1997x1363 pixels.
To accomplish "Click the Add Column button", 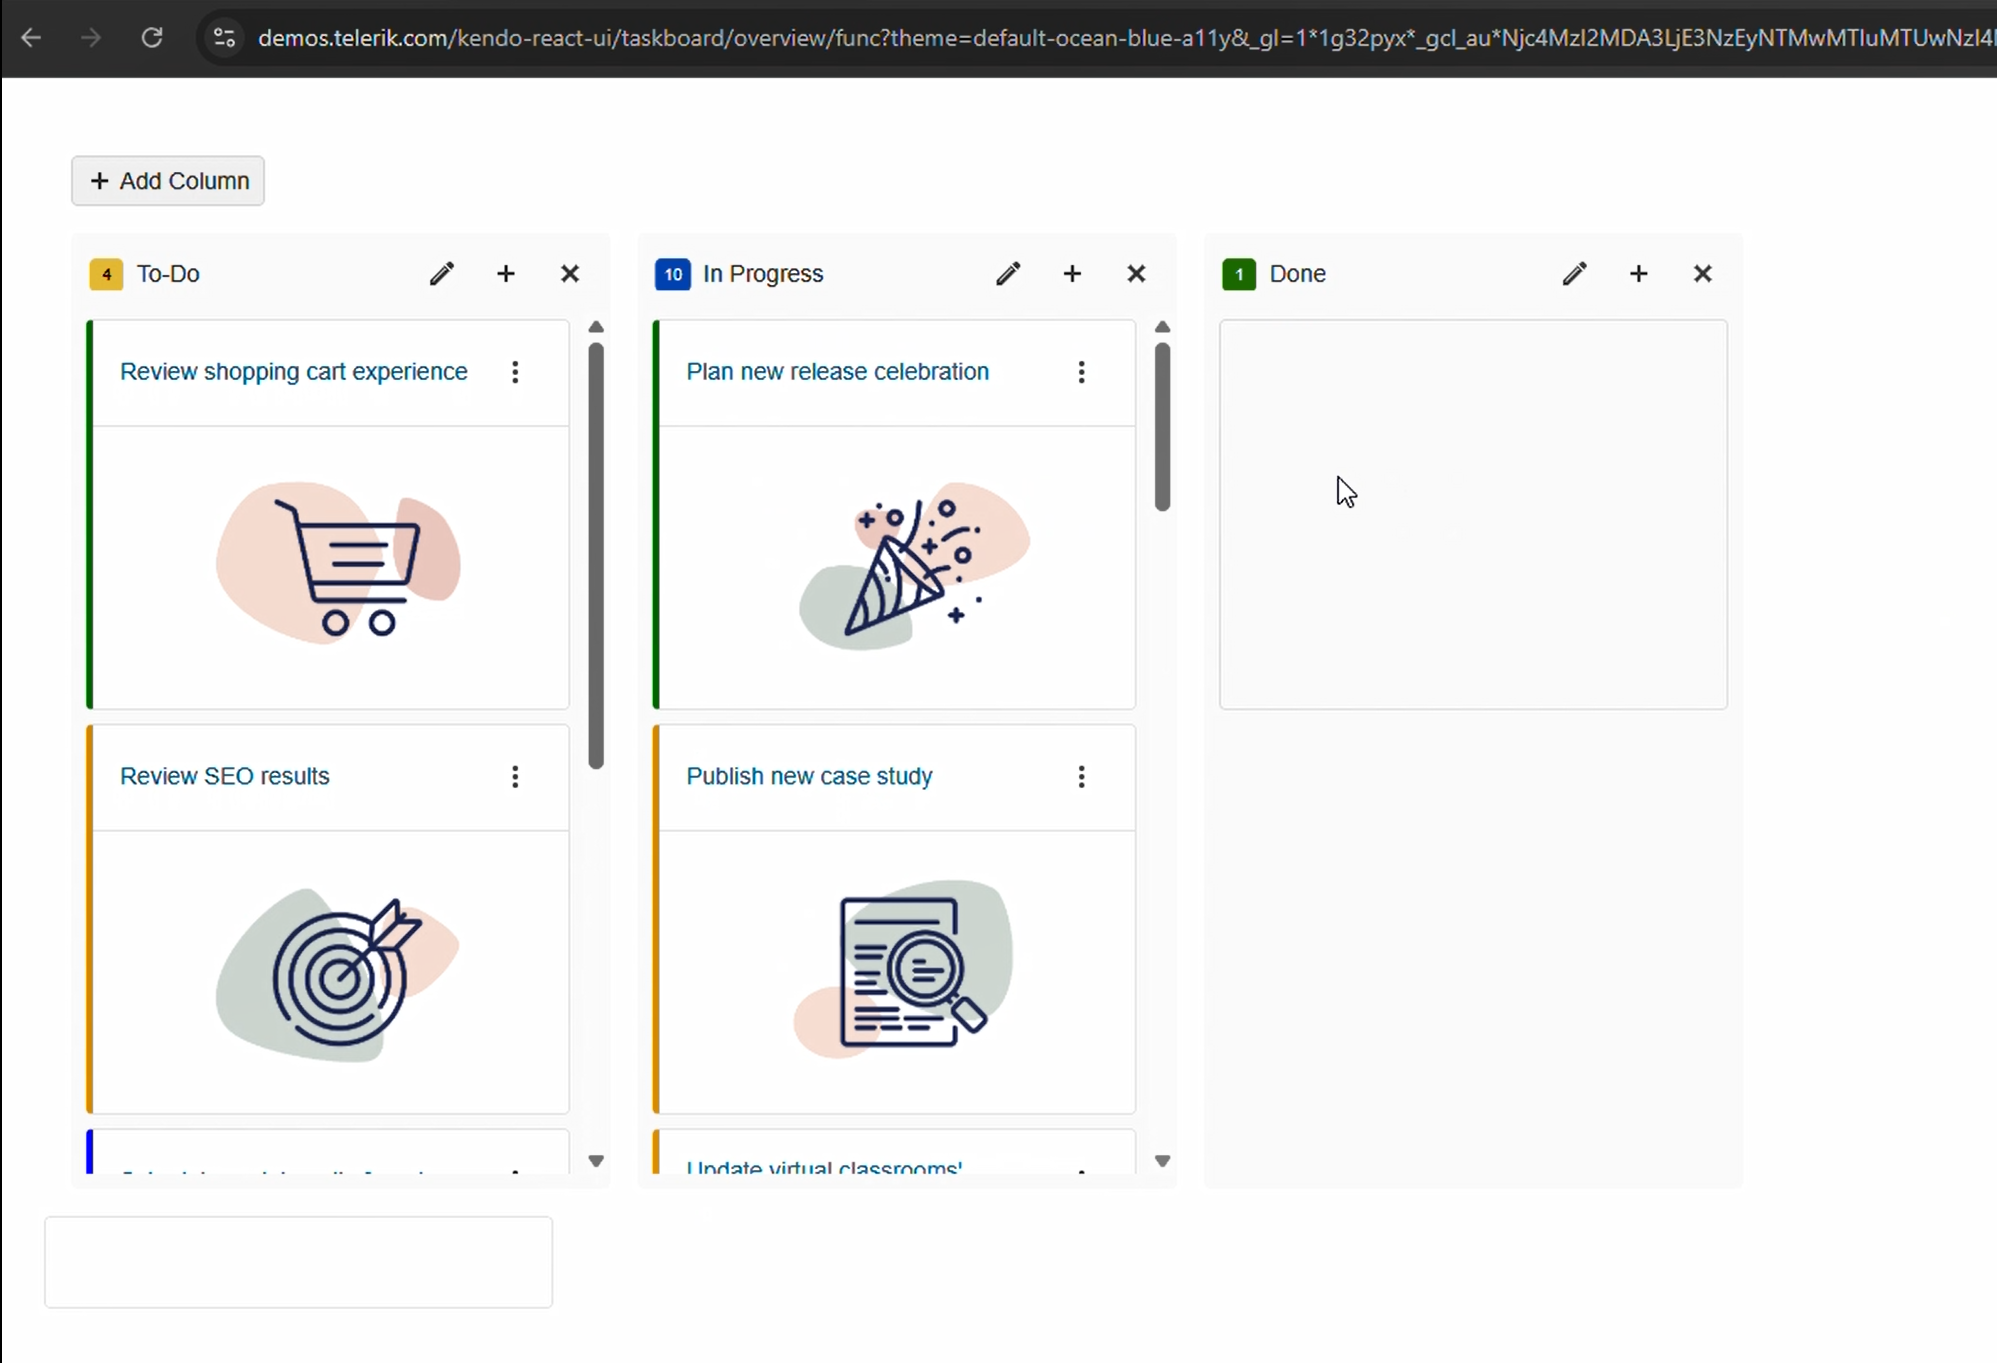I will pos(168,181).
